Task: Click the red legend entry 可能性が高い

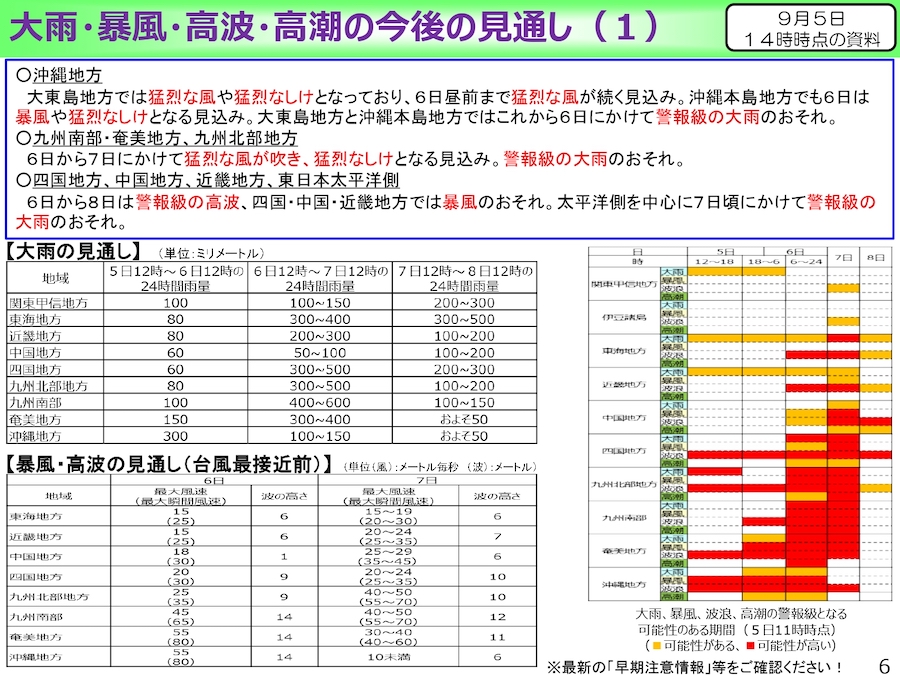Action: [x=789, y=645]
